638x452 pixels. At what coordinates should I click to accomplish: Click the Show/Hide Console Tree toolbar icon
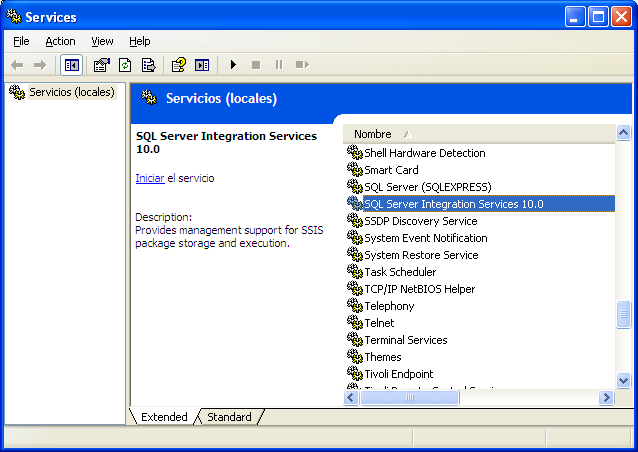[72, 65]
